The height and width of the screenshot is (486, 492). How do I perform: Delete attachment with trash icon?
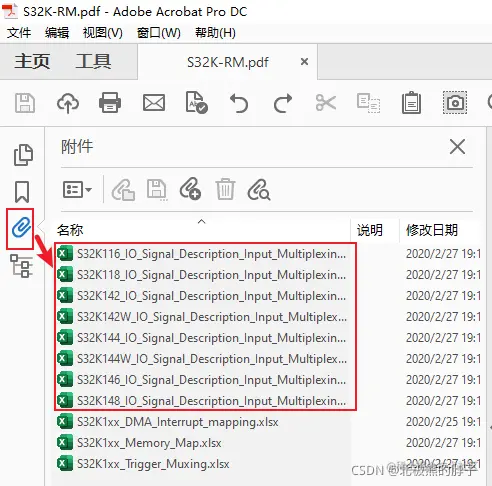(225, 189)
